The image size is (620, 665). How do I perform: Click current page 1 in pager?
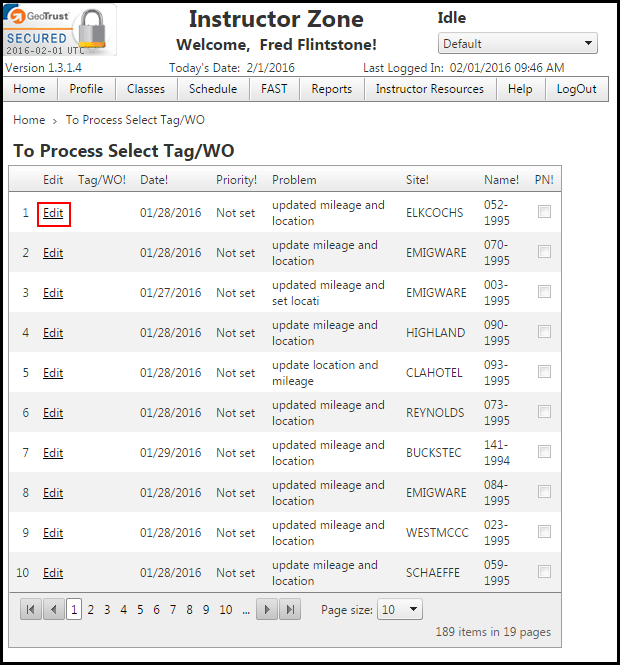(74, 609)
